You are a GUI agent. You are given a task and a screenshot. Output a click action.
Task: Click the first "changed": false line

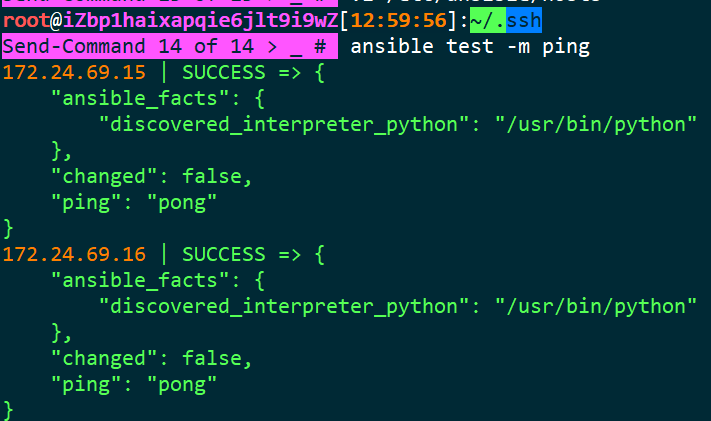pos(151,176)
